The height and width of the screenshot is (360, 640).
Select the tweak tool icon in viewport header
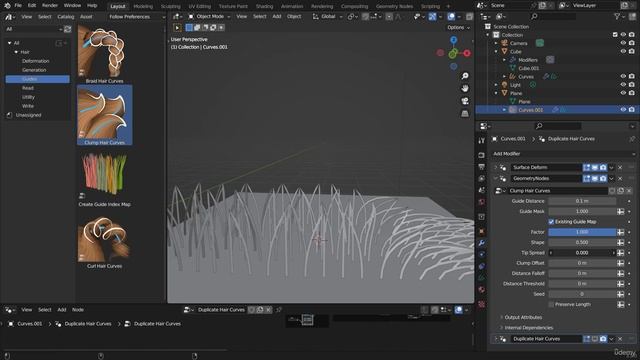pyautogui.click(x=177, y=28)
